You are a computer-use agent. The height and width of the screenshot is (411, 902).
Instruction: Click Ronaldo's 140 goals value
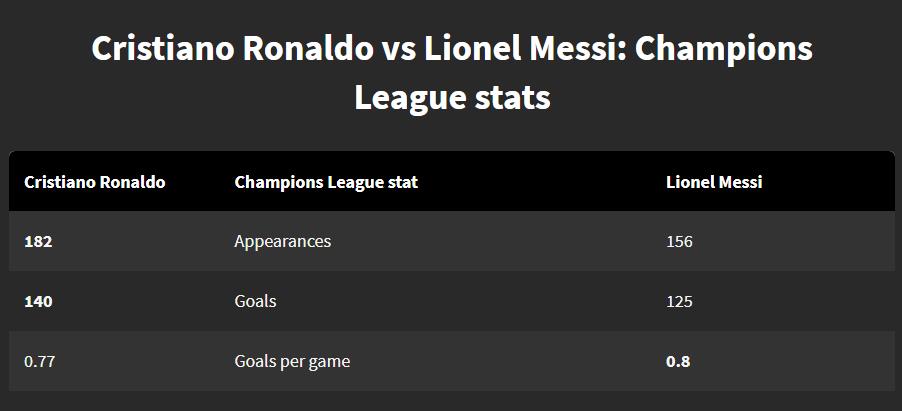click(x=38, y=302)
